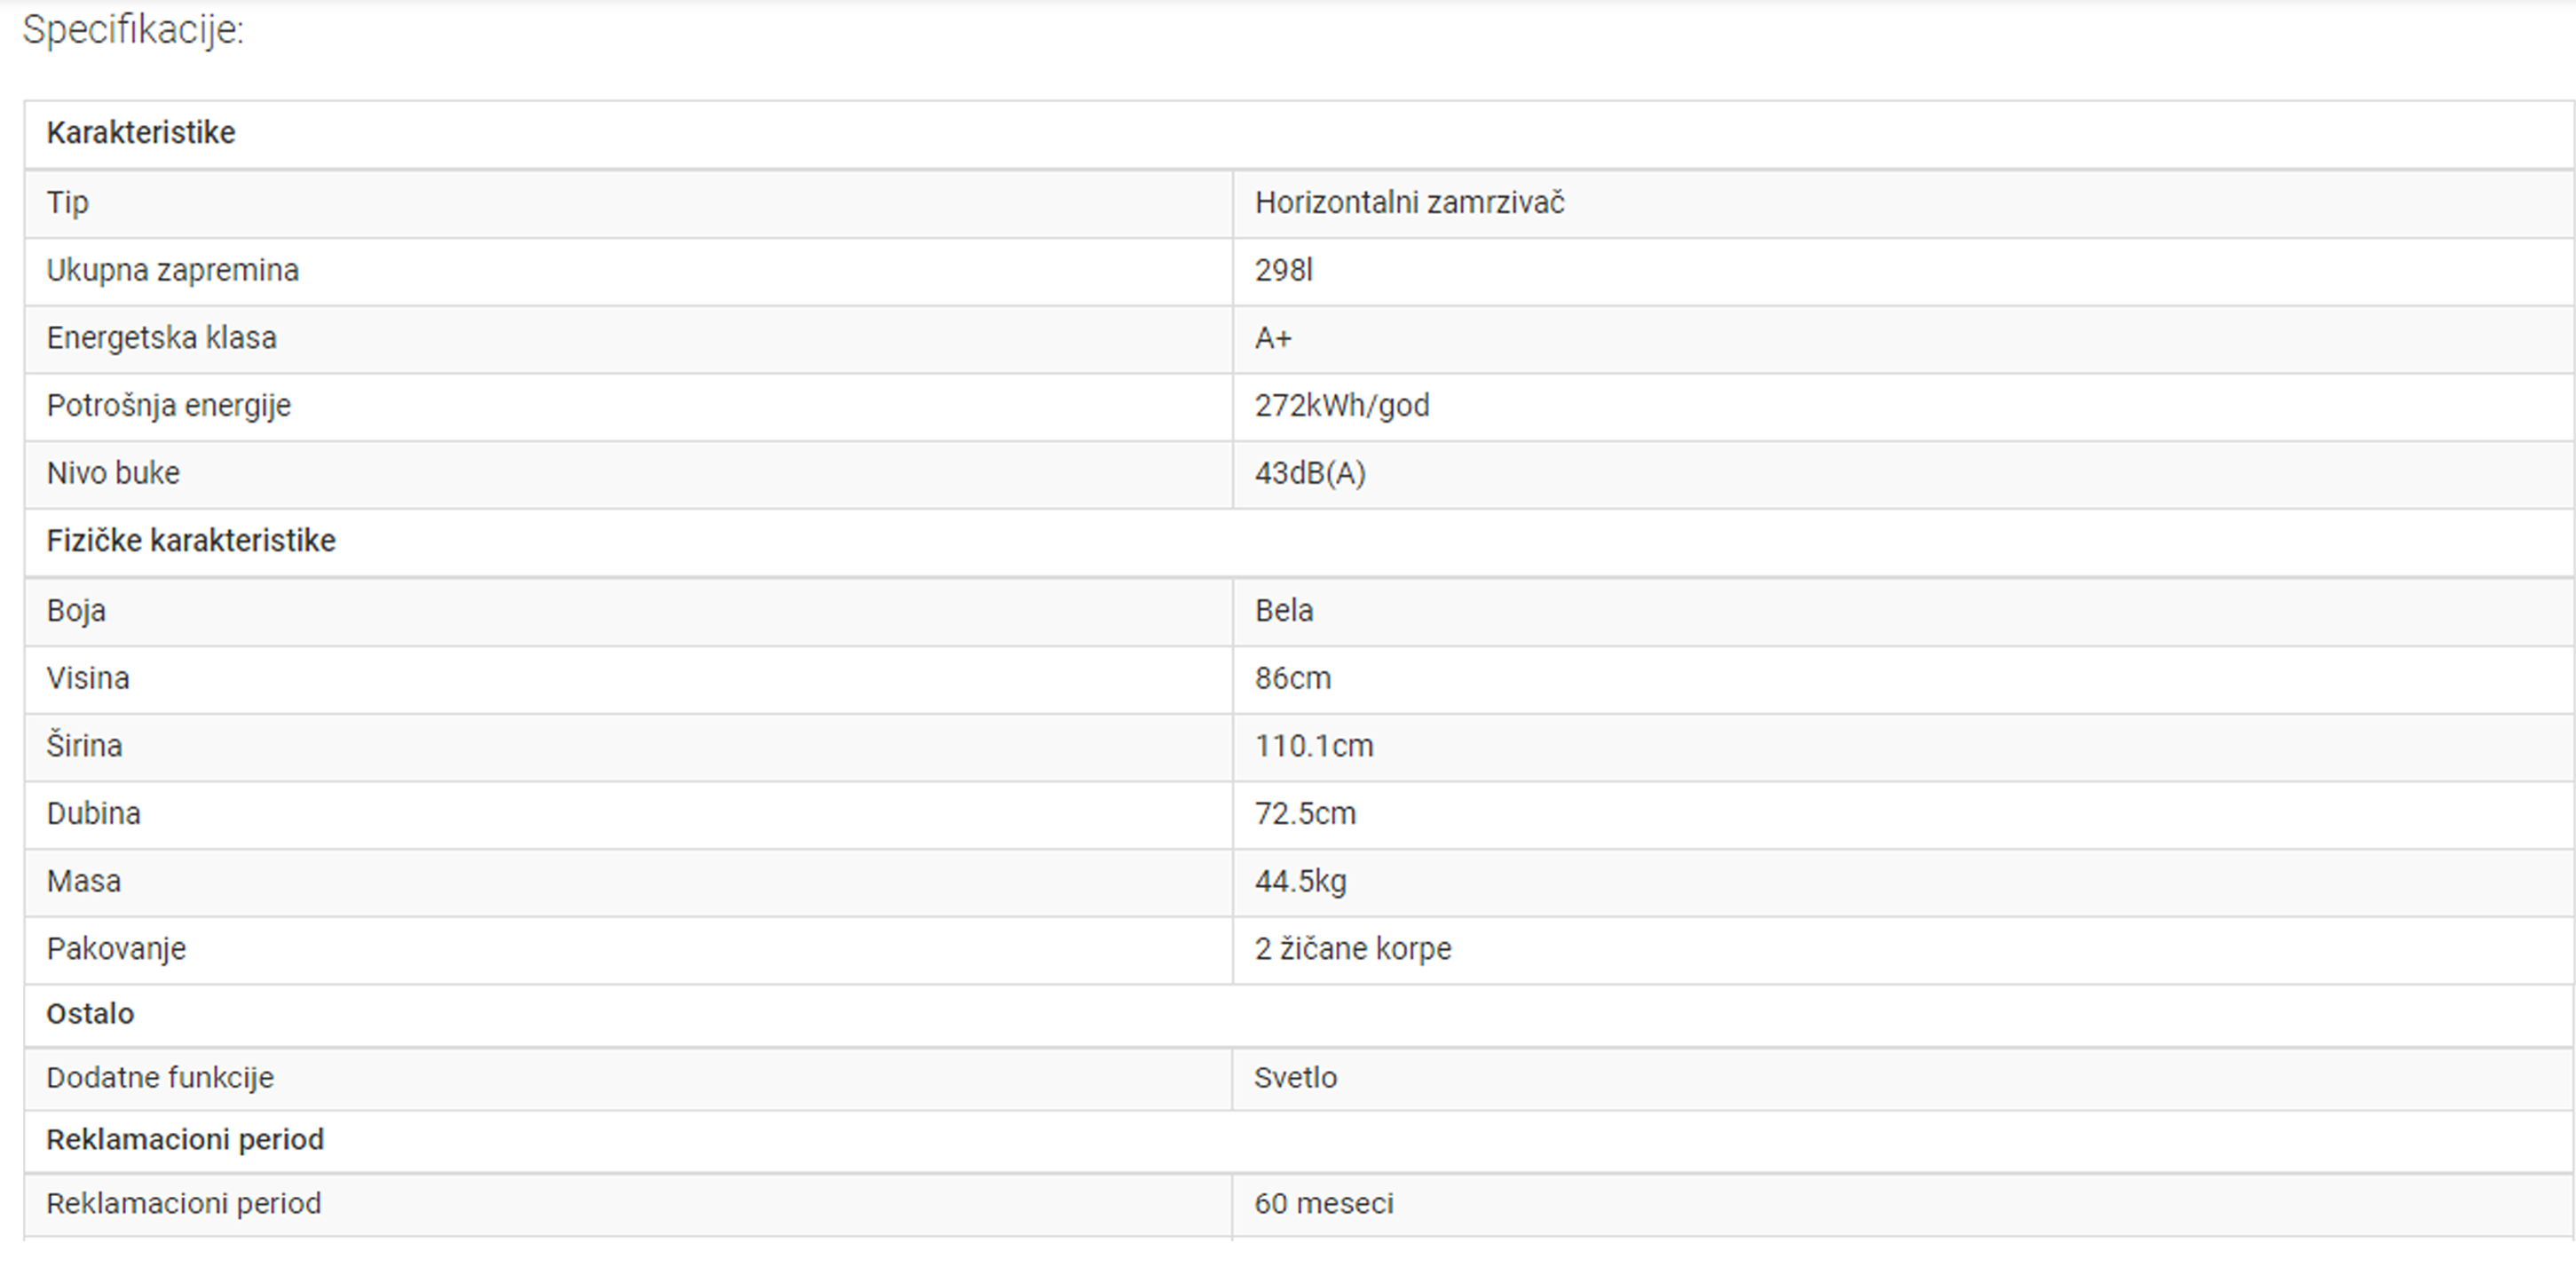Image resolution: width=2576 pixels, height=1283 pixels.
Task: Select the 44.5kg mass value
Action: pos(1300,881)
